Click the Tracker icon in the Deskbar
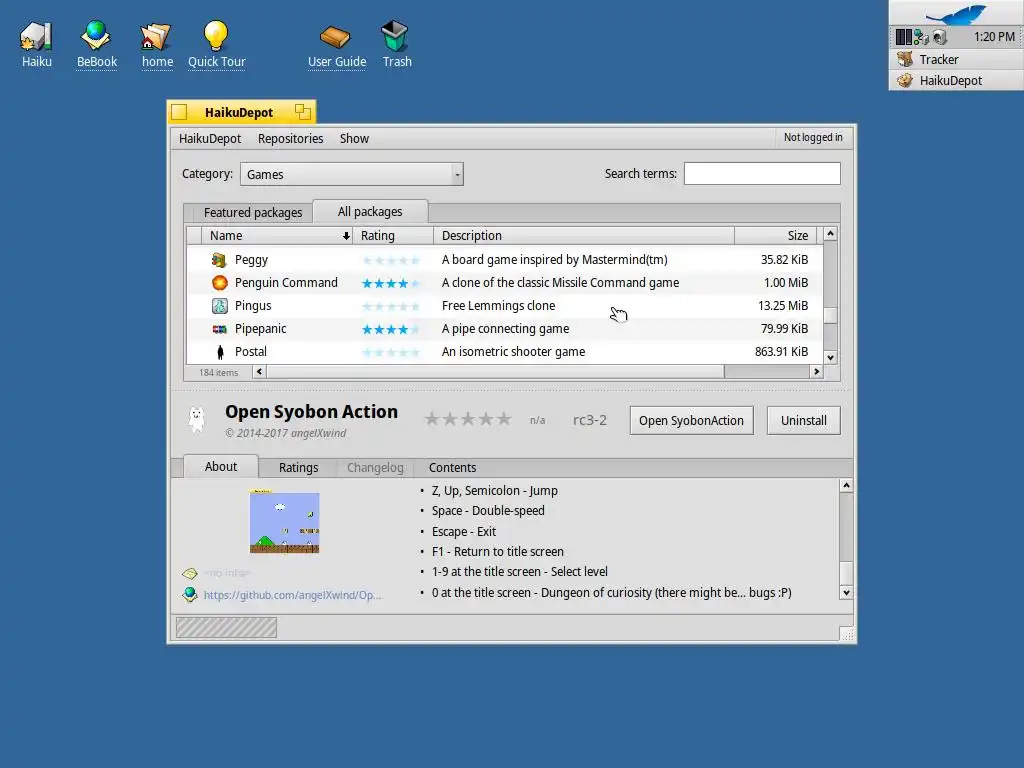This screenshot has height=768, width=1024. point(904,59)
